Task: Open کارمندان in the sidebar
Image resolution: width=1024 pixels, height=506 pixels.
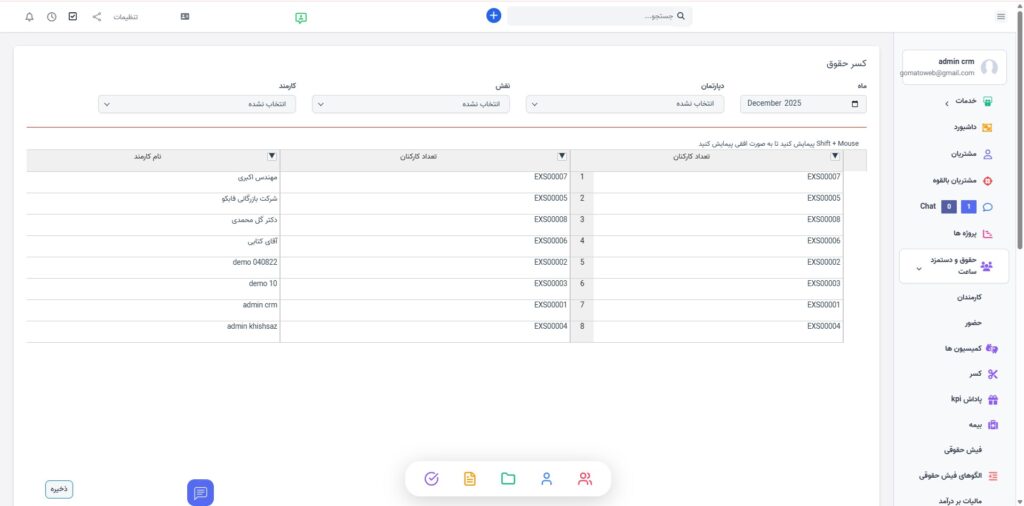Action: pos(969,297)
